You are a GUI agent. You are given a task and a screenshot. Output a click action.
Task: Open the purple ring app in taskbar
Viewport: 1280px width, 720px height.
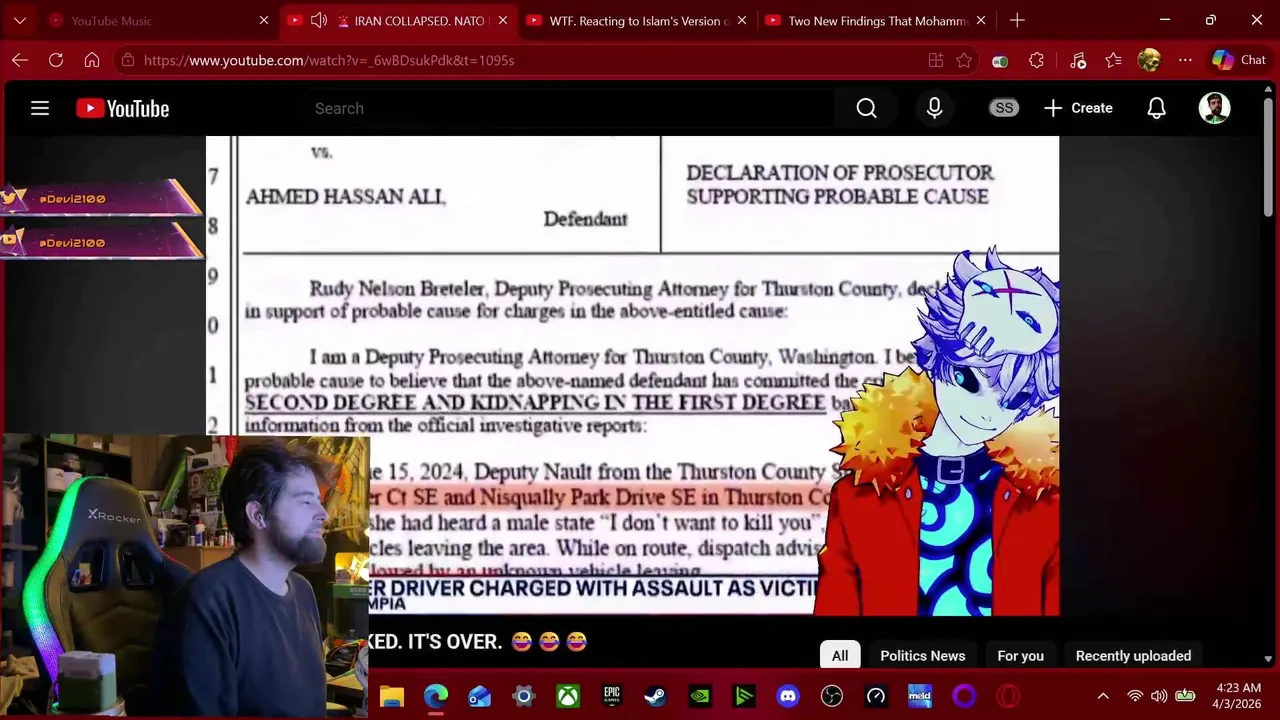pyautogui.click(x=964, y=696)
